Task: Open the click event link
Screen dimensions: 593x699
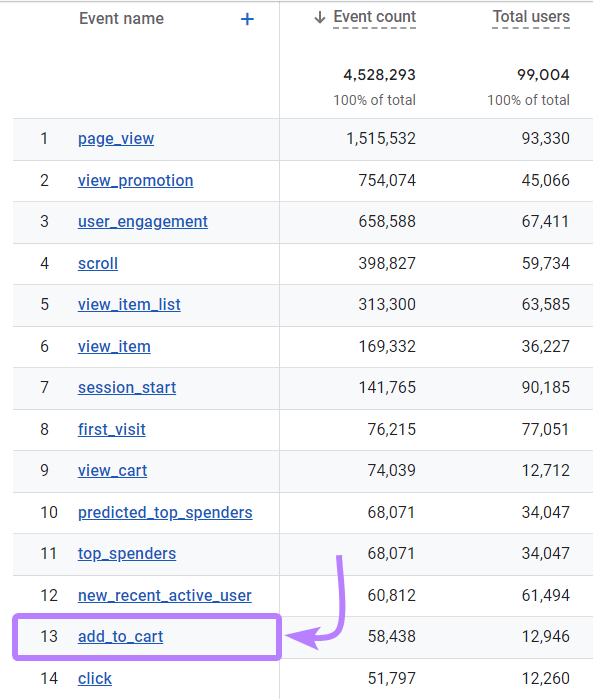Action: pos(95,678)
